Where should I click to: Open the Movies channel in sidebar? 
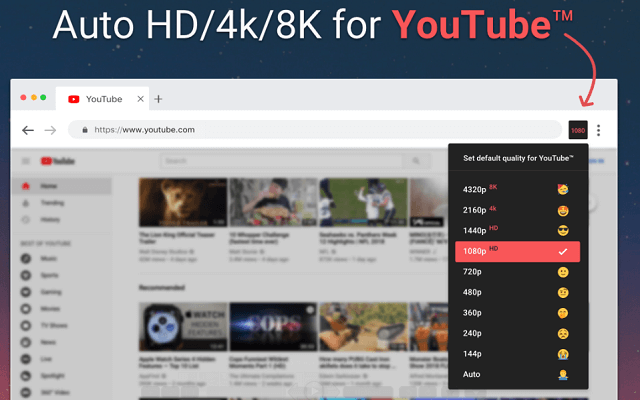62,309
